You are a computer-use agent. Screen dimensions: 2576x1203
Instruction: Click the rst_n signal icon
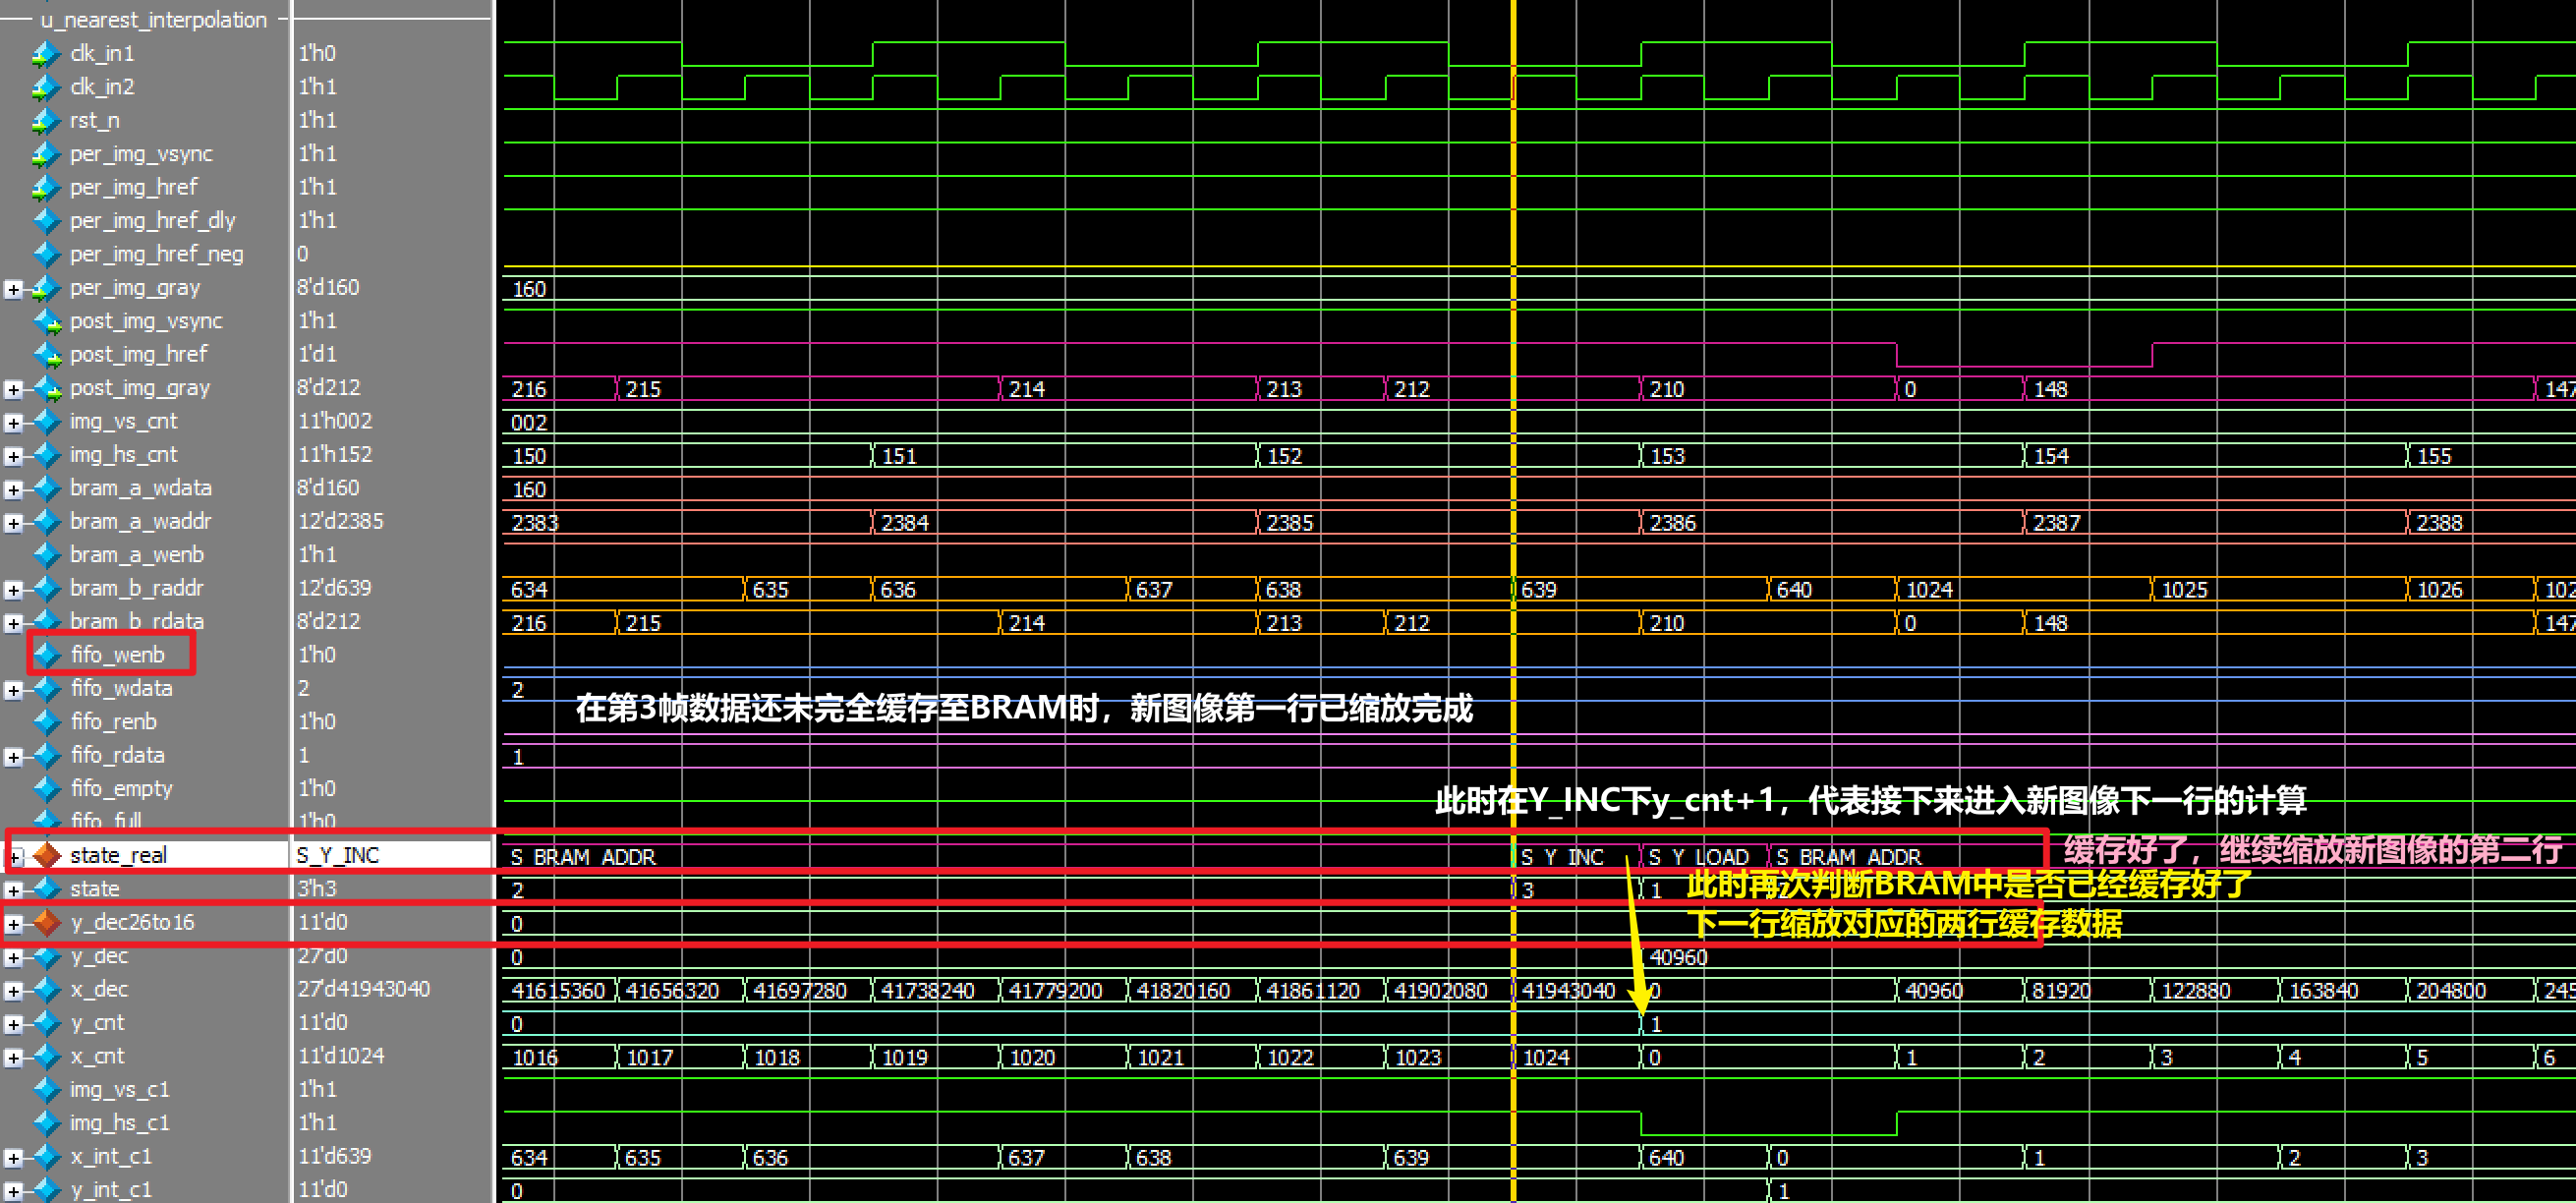[45, 121]
